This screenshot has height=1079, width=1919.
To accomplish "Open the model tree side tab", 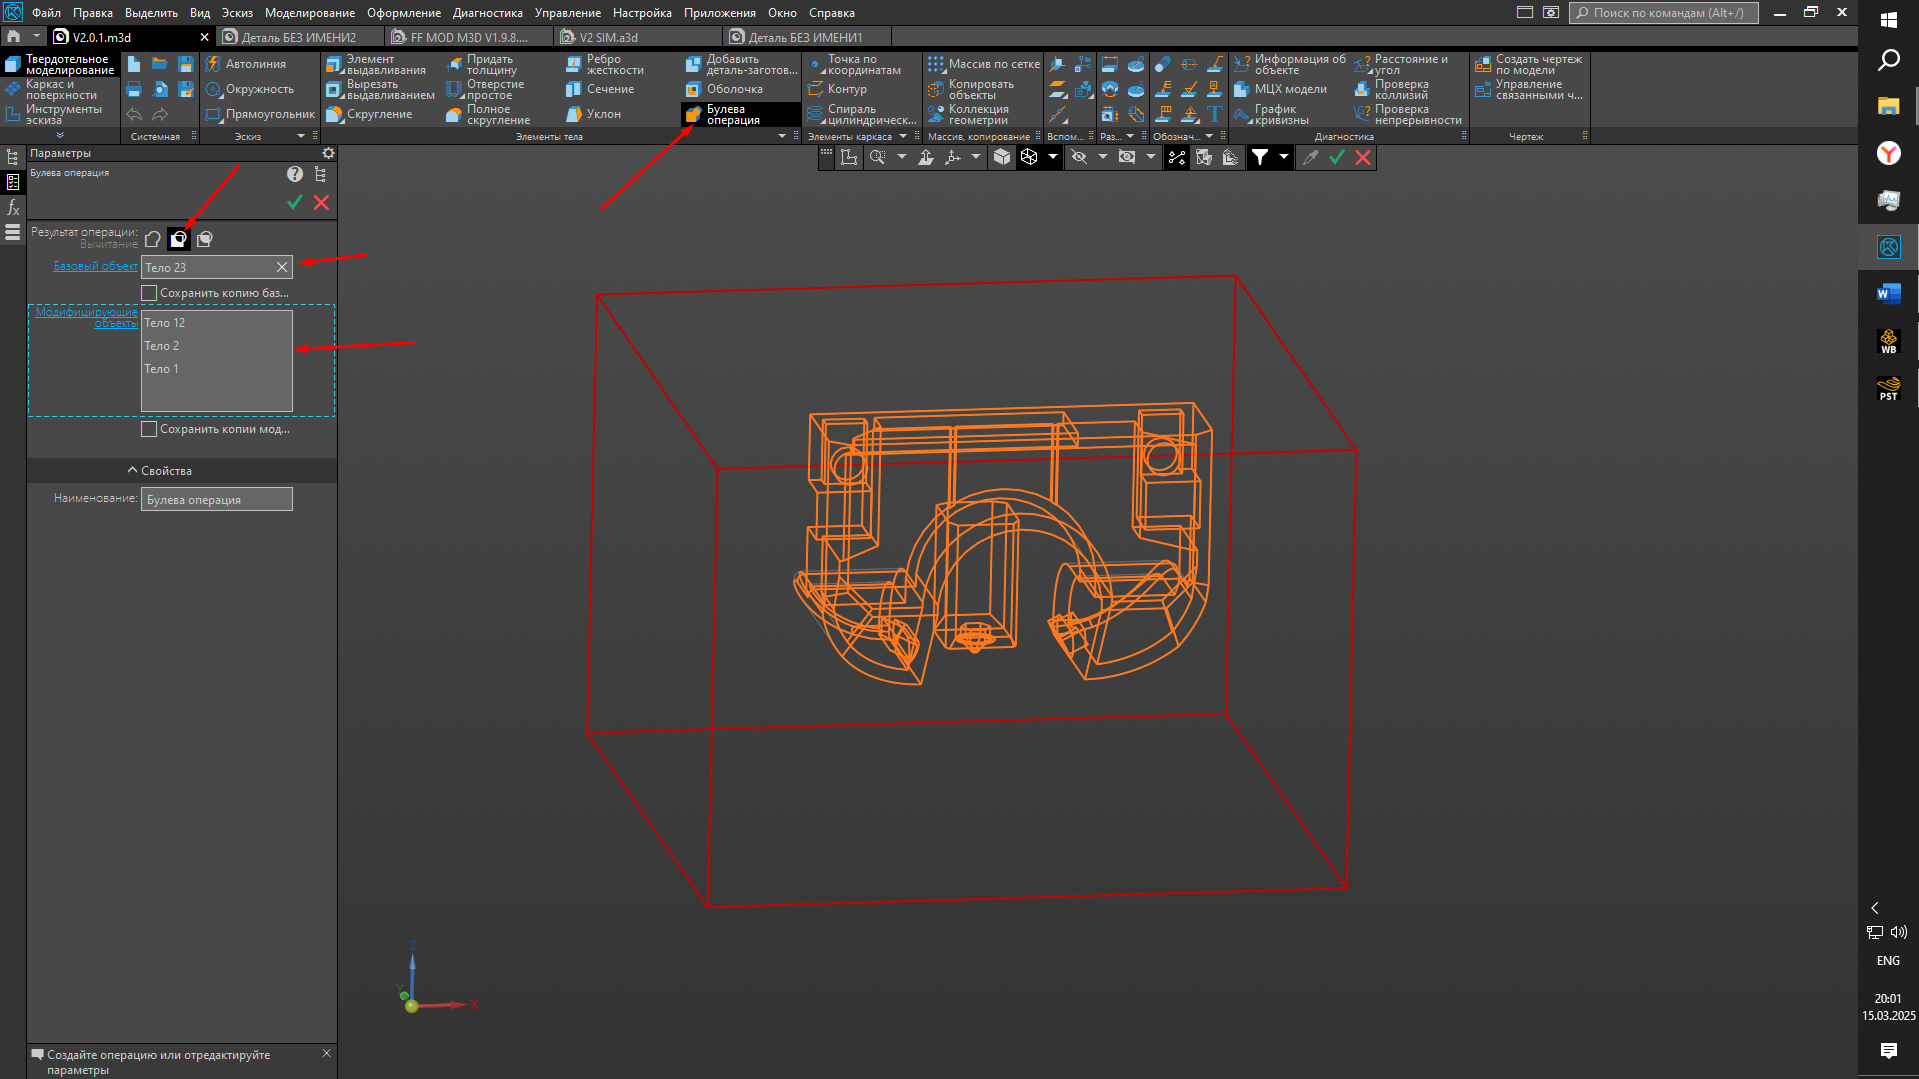I will [12, 157].
